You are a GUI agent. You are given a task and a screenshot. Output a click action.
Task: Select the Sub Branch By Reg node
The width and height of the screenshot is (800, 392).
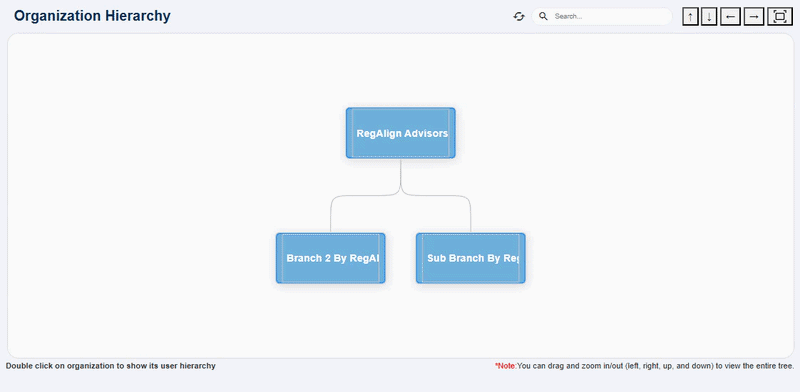[470, 258]
